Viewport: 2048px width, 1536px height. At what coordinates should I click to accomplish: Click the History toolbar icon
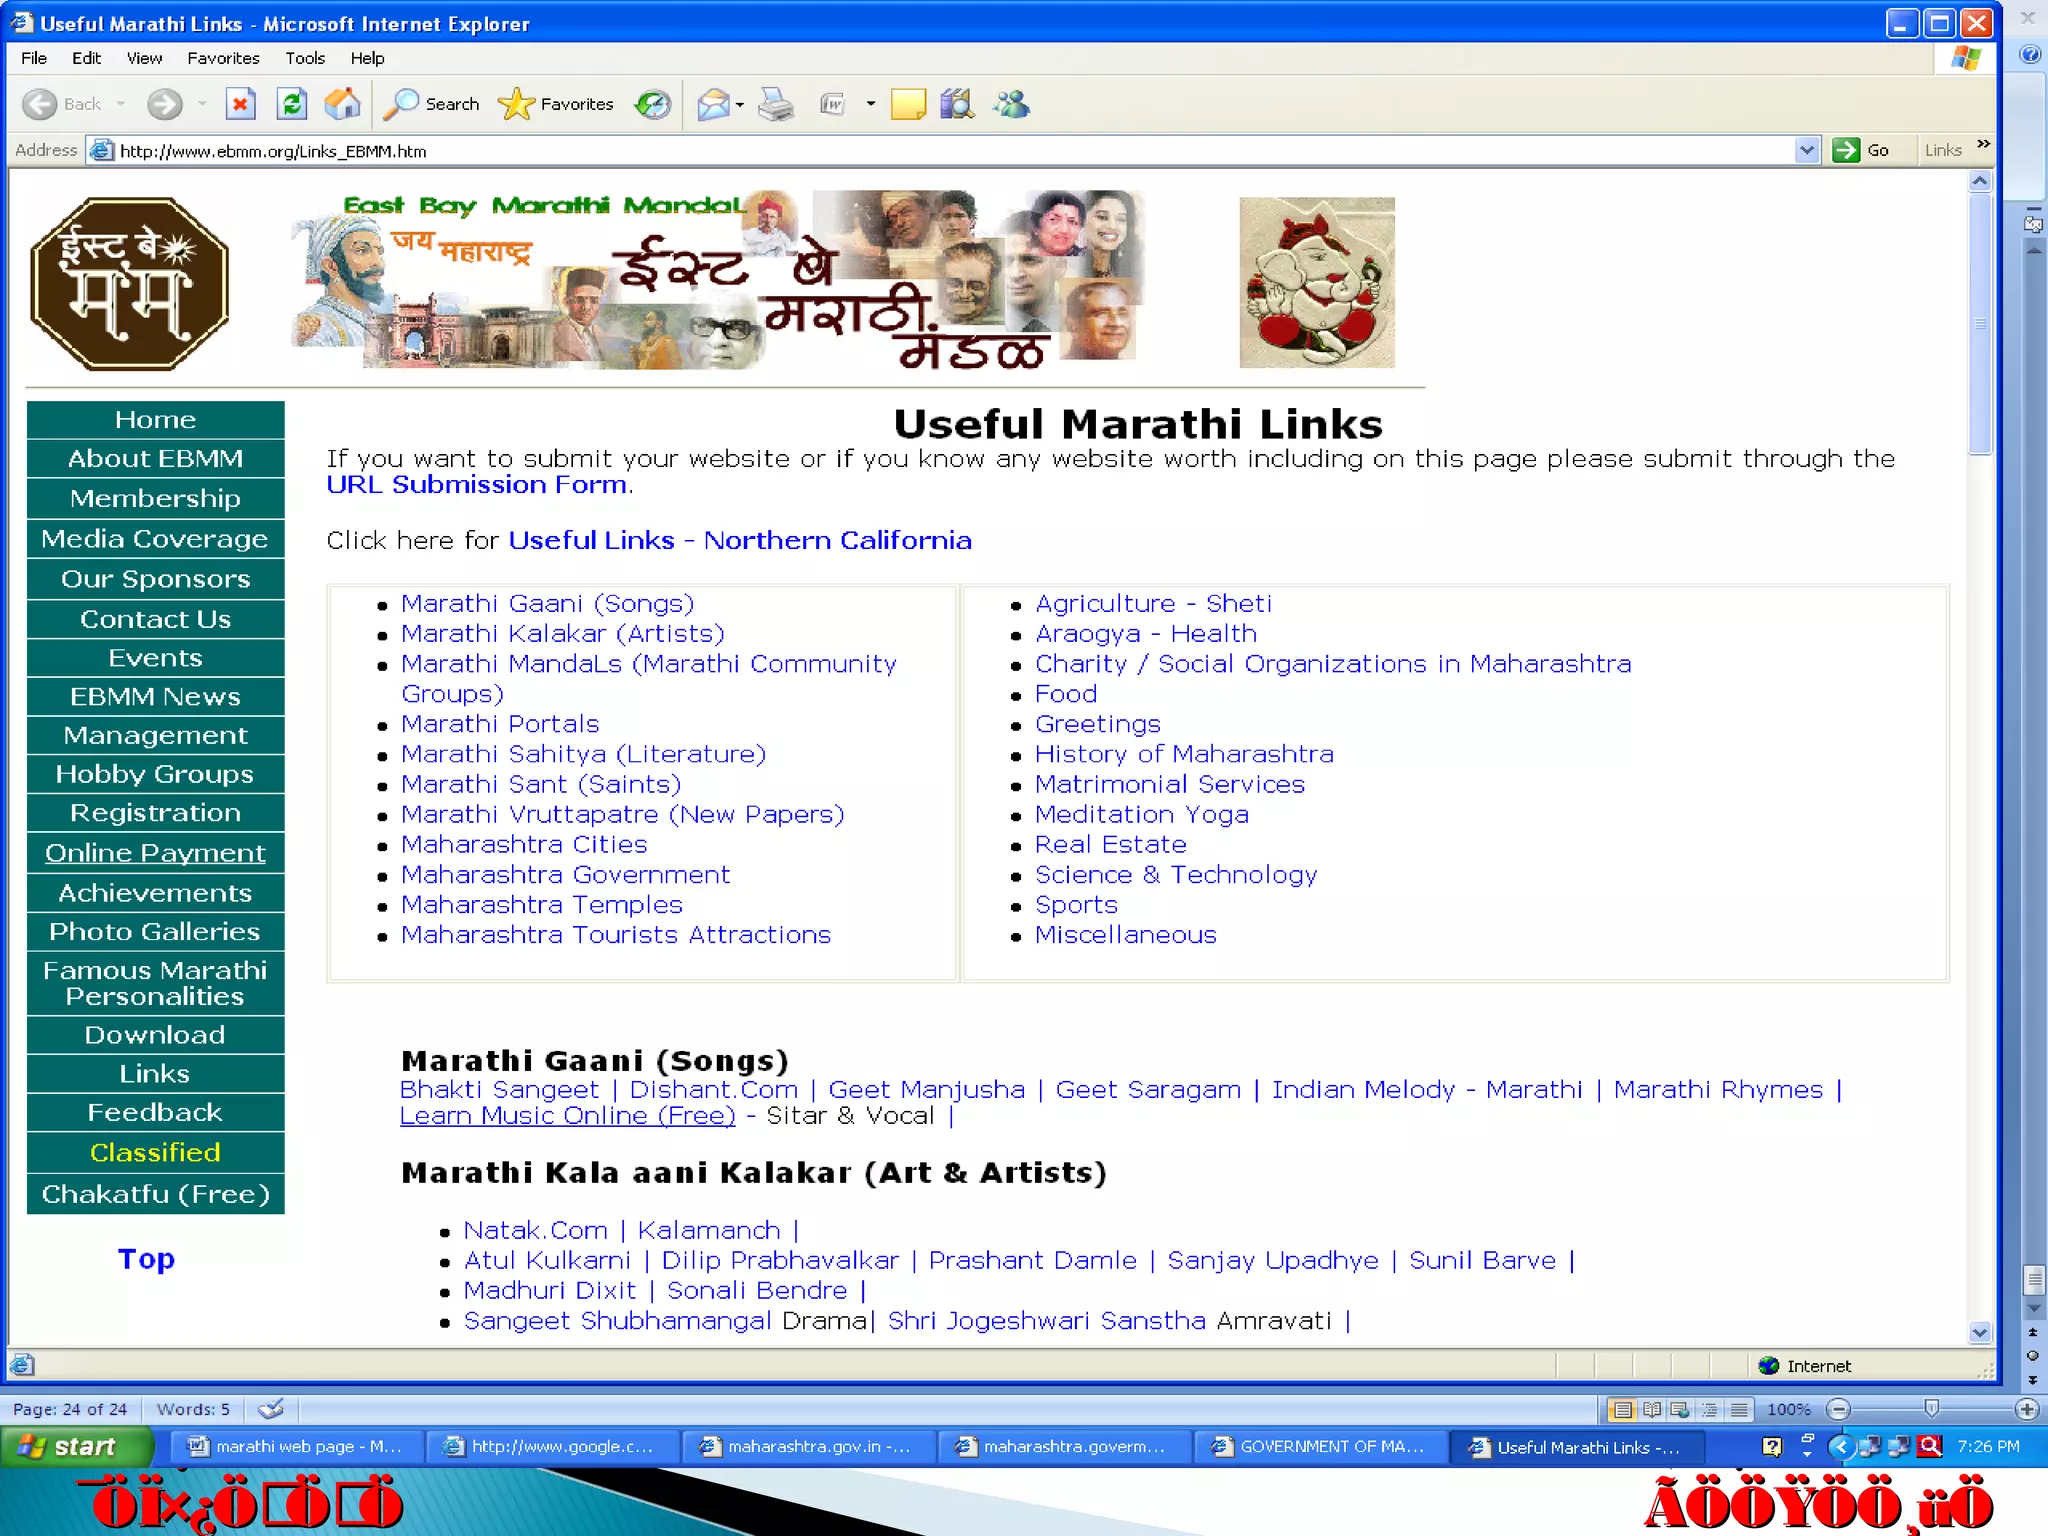pyautogui.click(x=653, y=104)
